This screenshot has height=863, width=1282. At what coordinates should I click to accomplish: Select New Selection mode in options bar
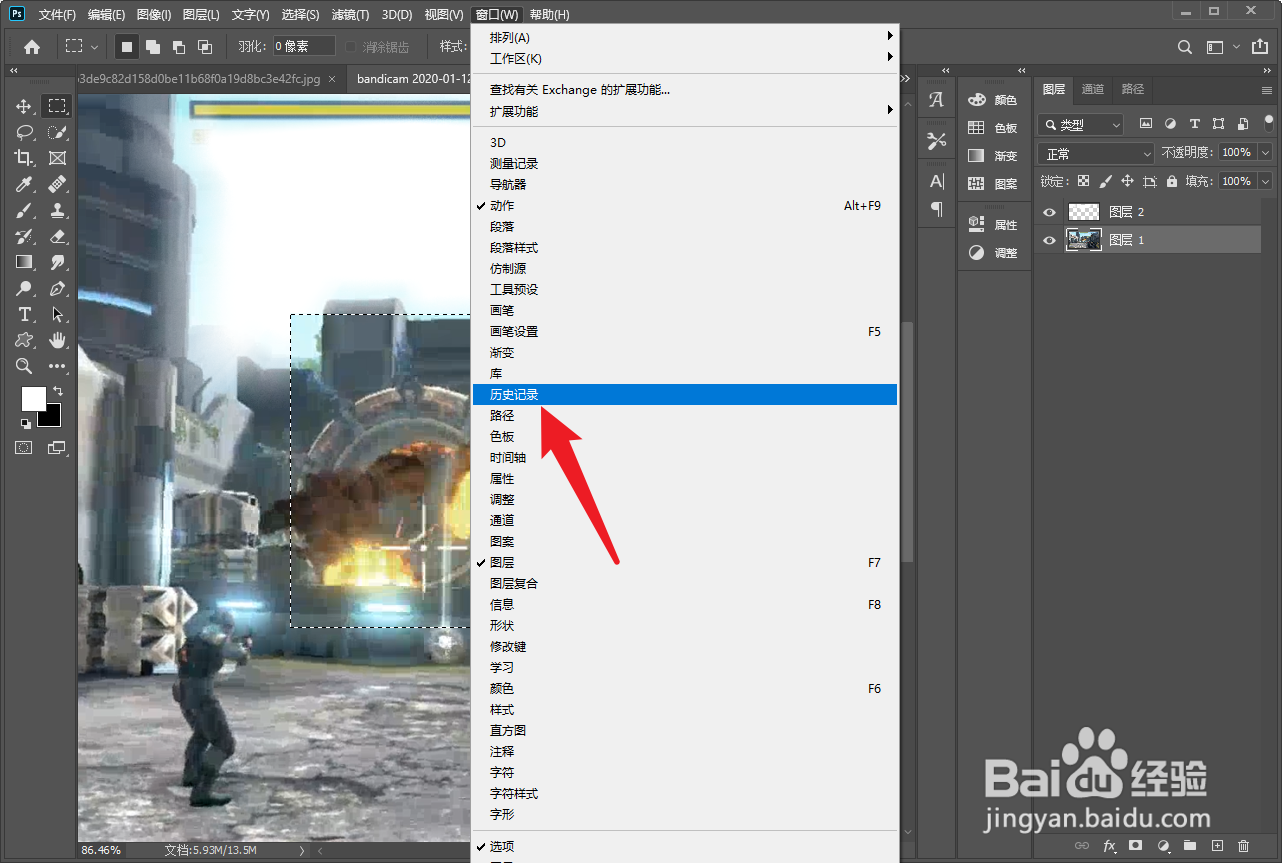click(x=127, y=46)
